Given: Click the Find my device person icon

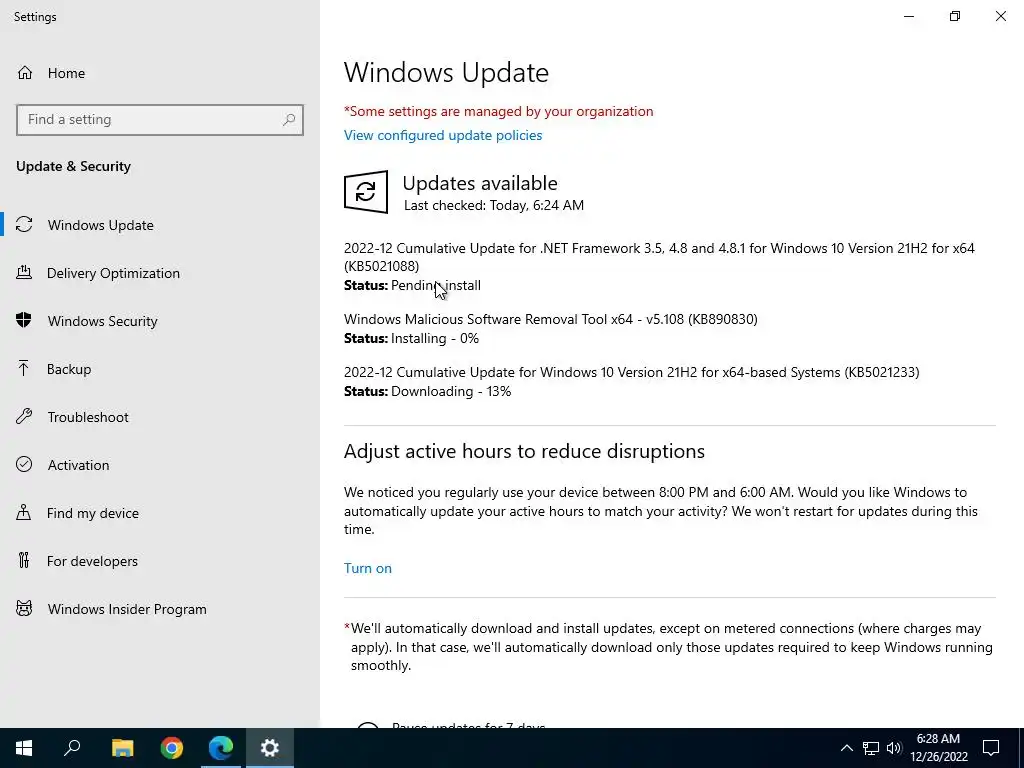Looking at the screenshot, I should click(x=24, y=512).
